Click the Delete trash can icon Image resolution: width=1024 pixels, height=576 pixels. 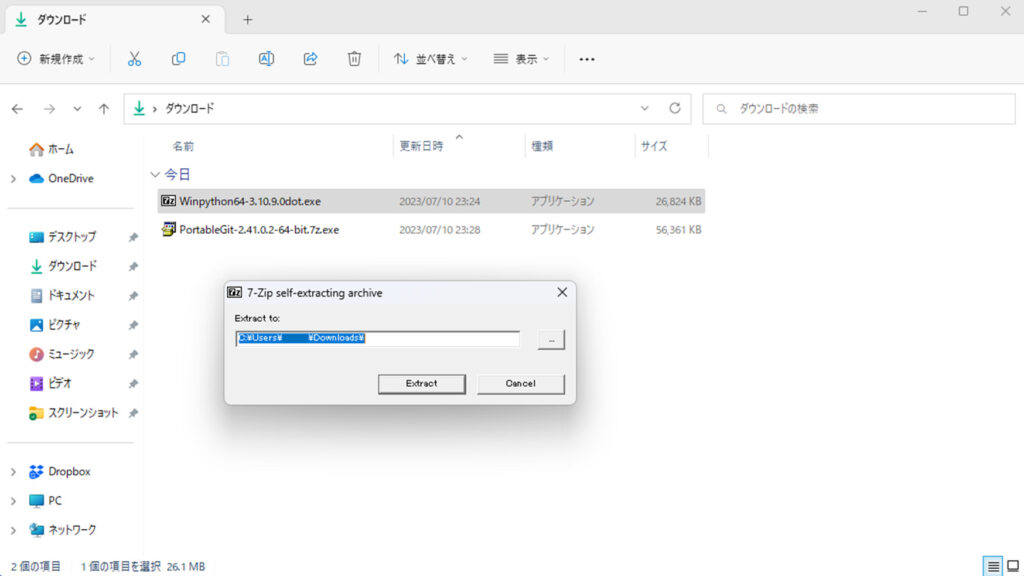(x=354, y=59)
